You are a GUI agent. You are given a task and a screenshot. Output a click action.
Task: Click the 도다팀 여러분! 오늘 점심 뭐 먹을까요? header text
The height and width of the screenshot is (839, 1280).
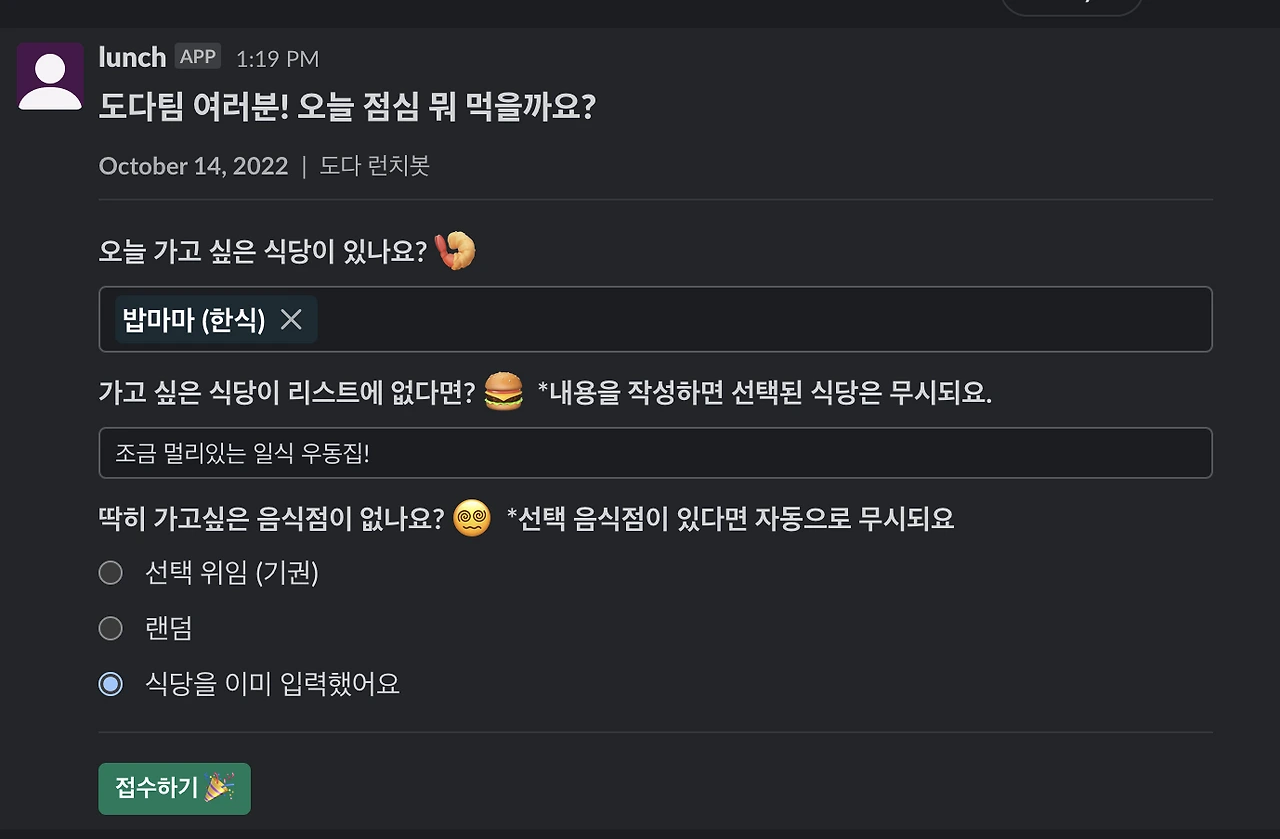tap(347, 107)
